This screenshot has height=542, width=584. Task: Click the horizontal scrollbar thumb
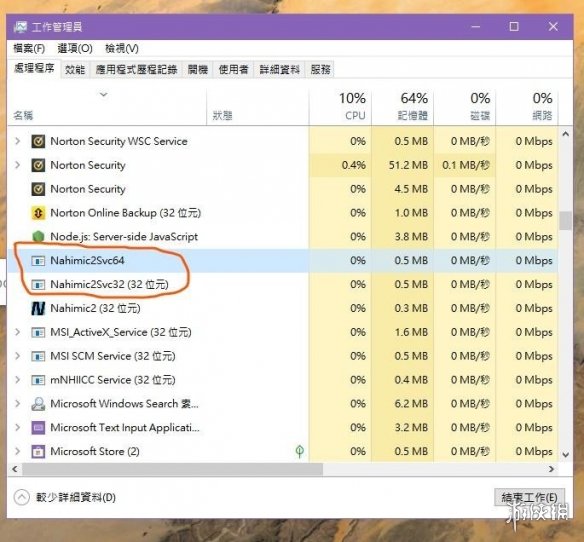click(x=172, y=469)
